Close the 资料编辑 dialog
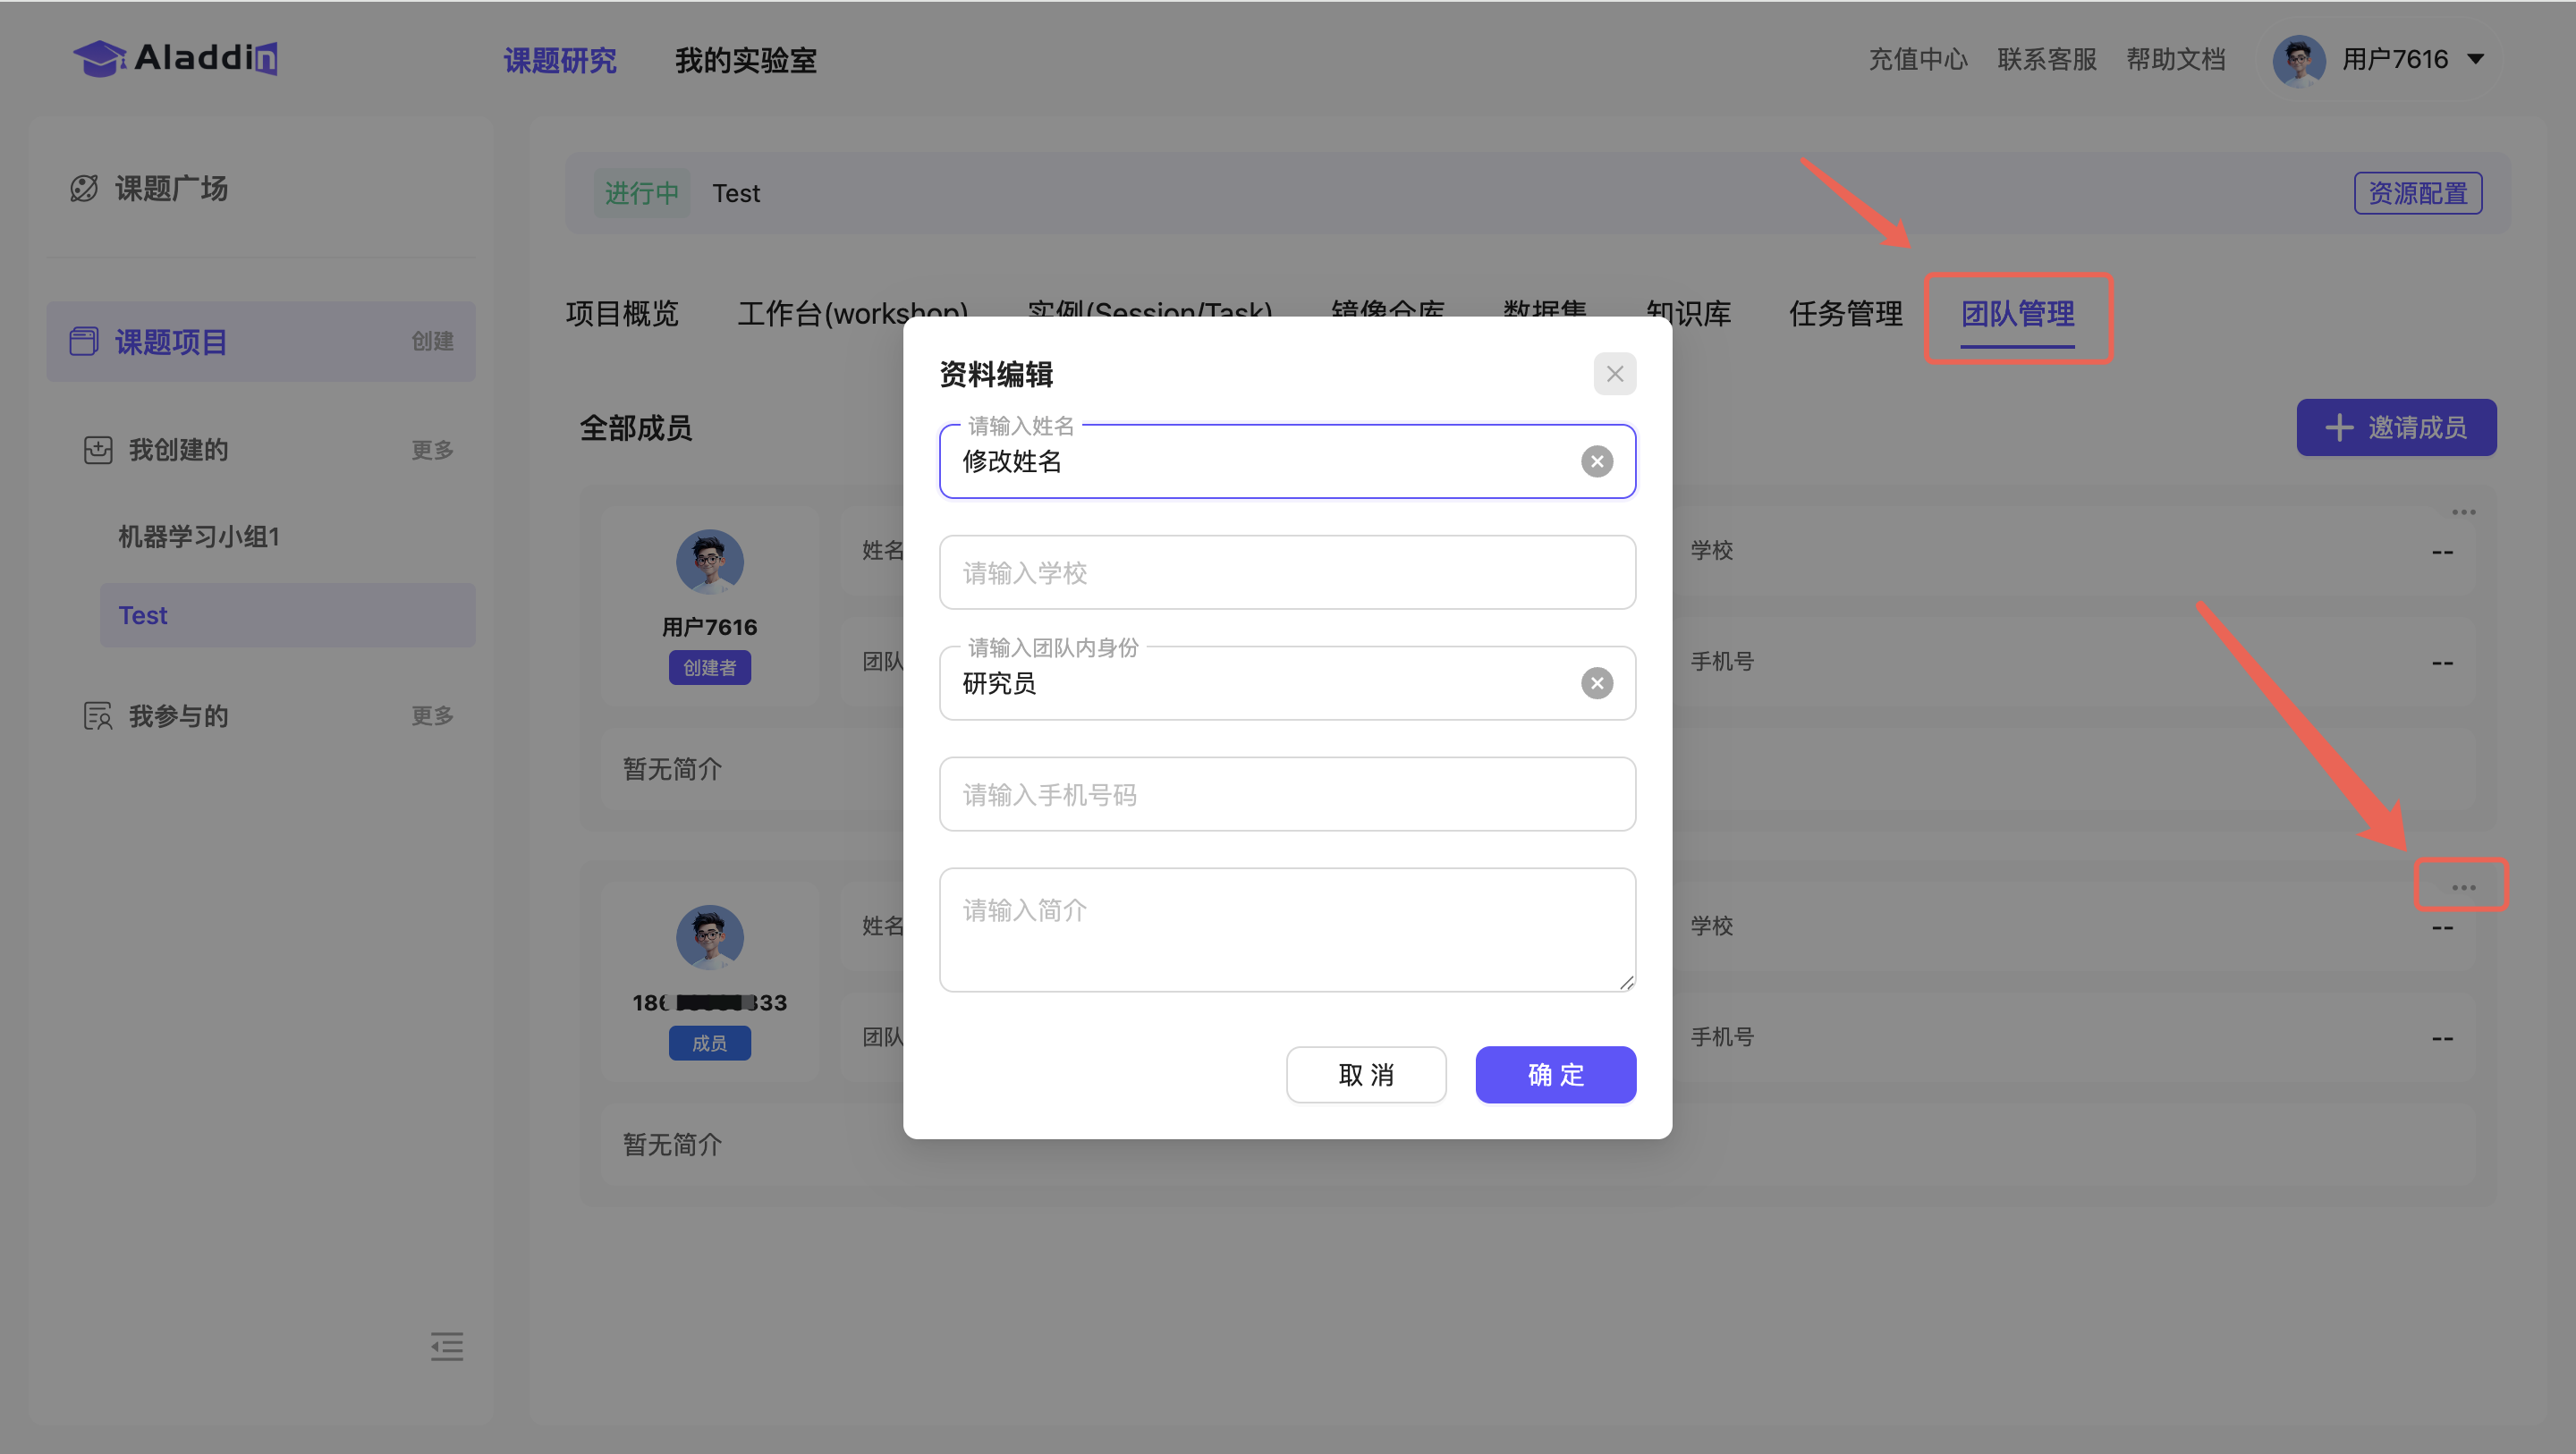The width and height of the screenshot is (2576, 1454). pyautogui.click(x=1614, y=374)
